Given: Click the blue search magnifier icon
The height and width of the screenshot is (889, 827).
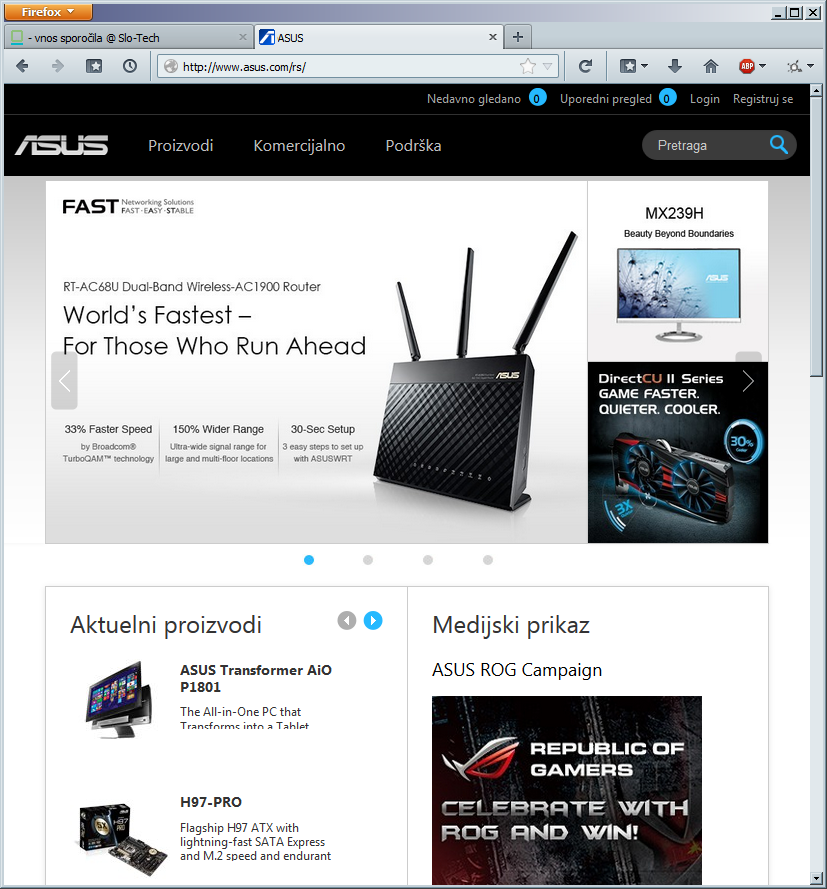Looking at the screenshot, I should (779, 145).
